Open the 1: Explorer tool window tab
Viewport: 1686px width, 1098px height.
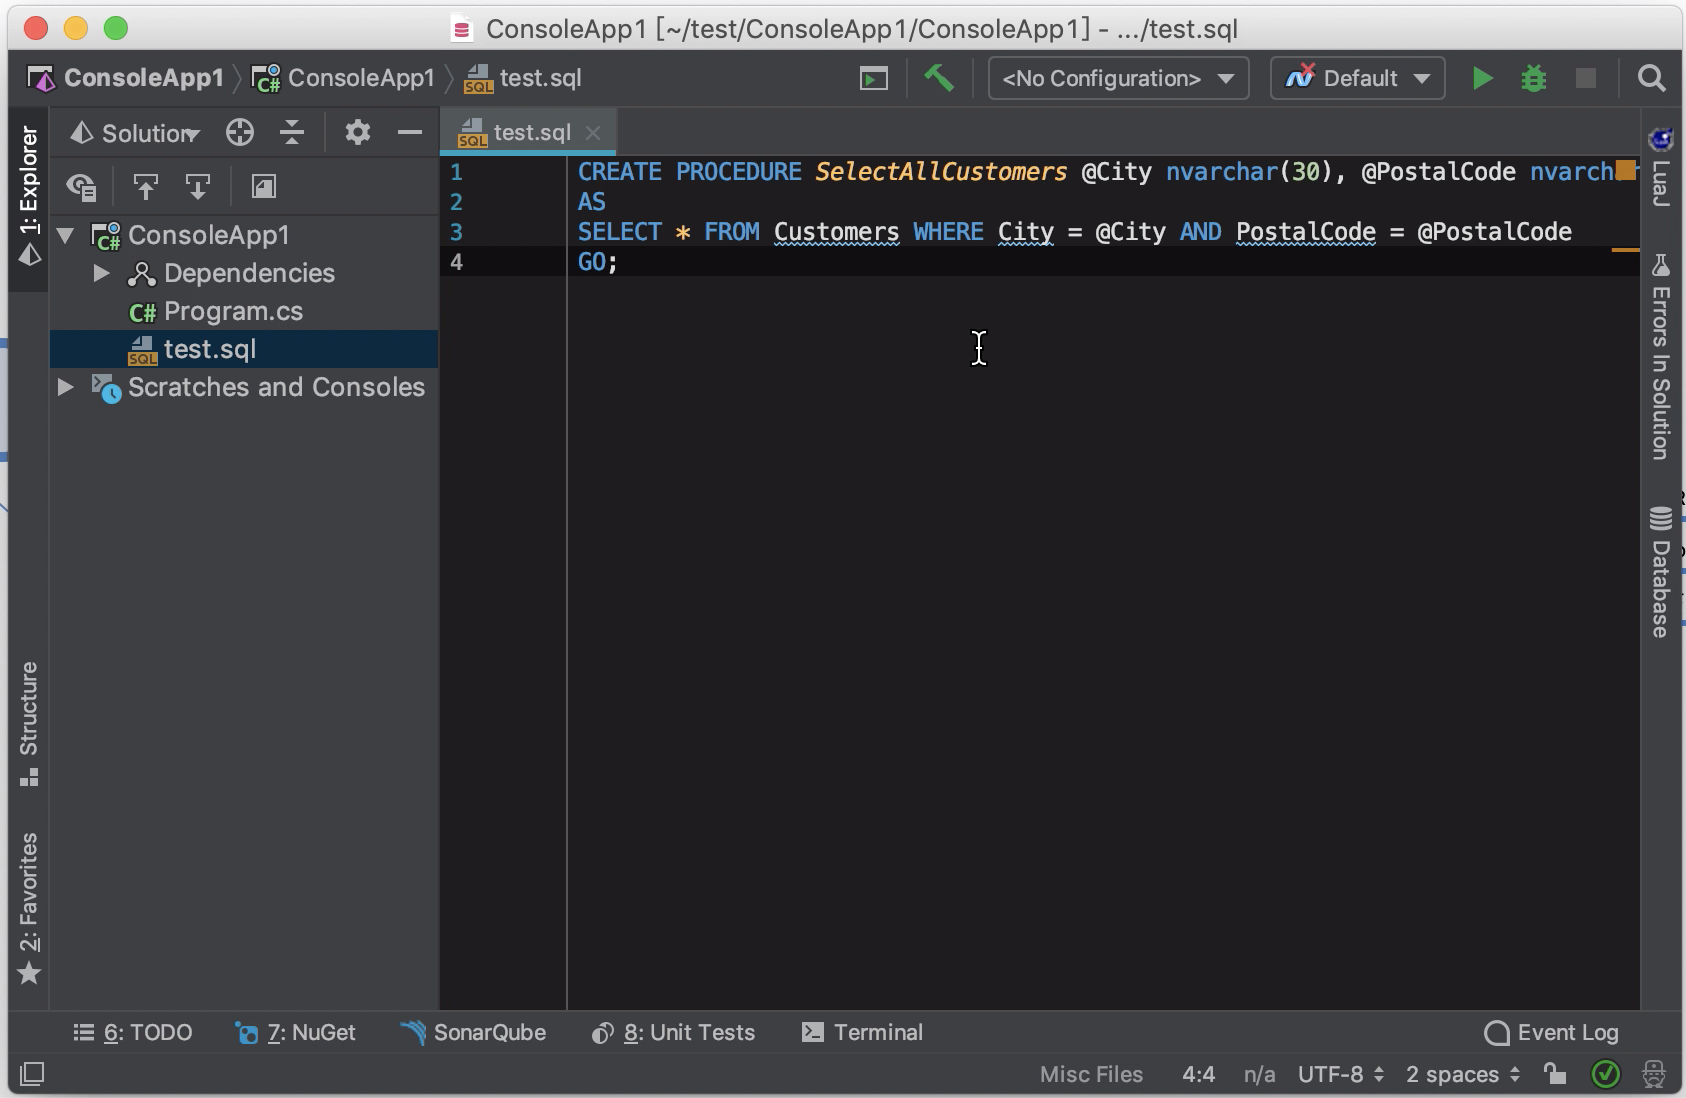pos(29,198)
